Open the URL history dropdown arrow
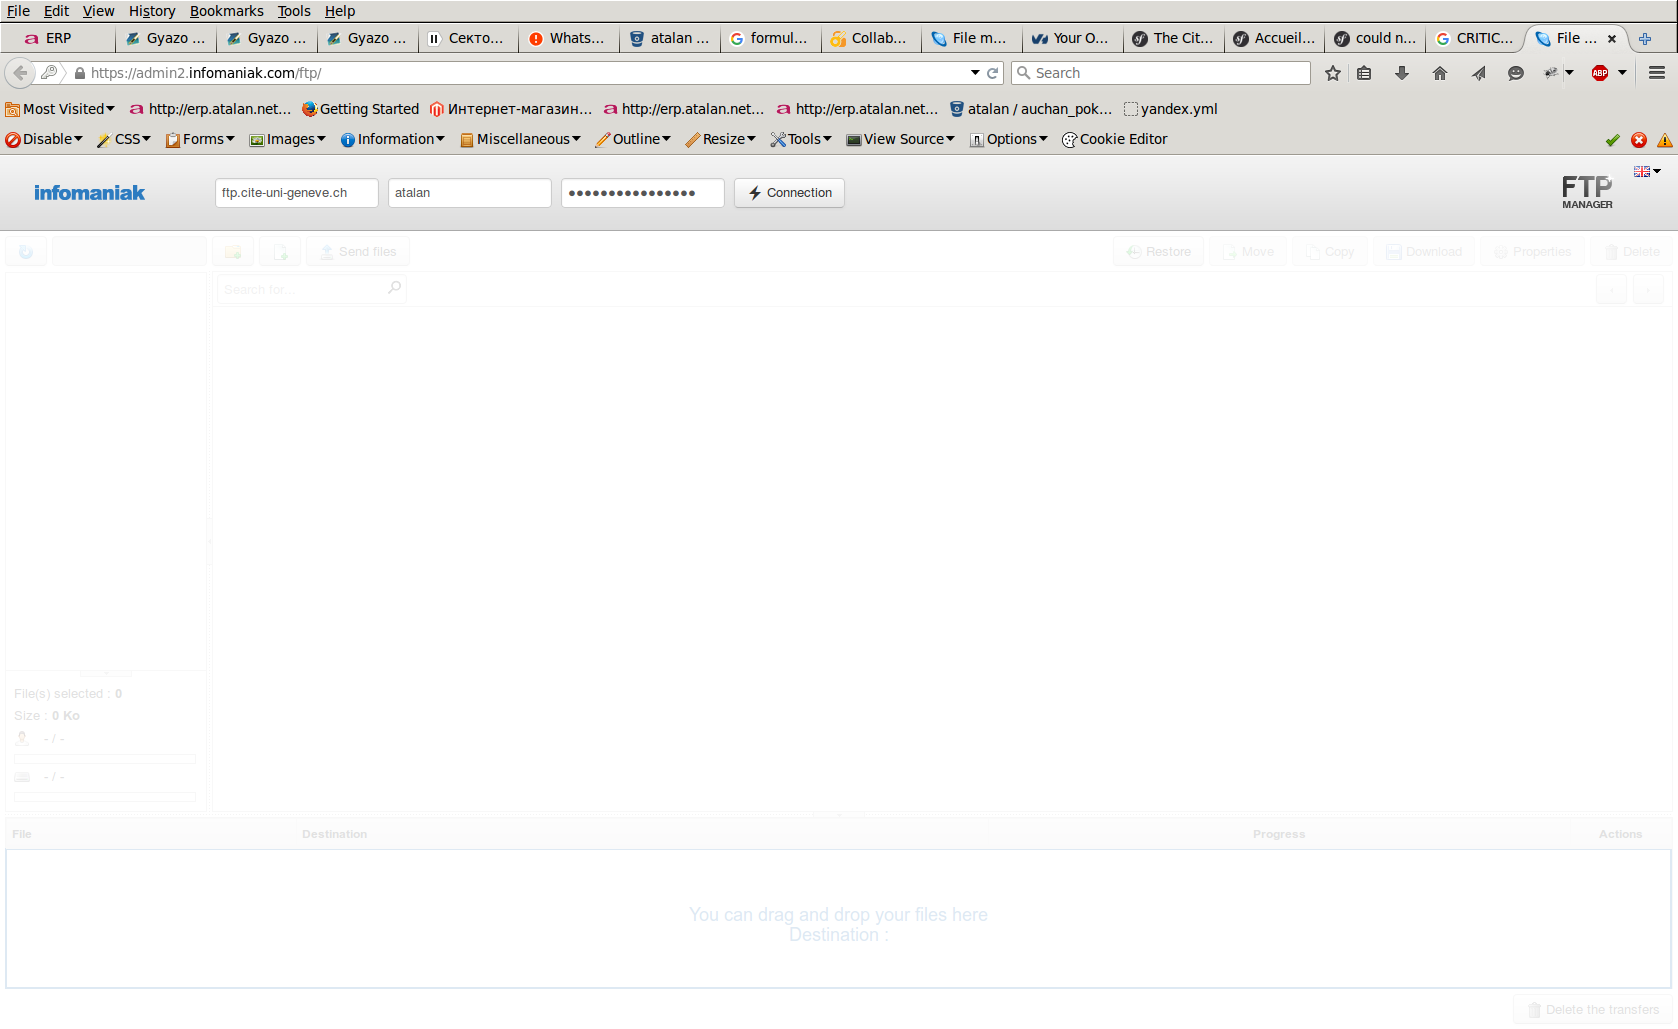Screen dimensions: 1678x1029 click(975, 73)
